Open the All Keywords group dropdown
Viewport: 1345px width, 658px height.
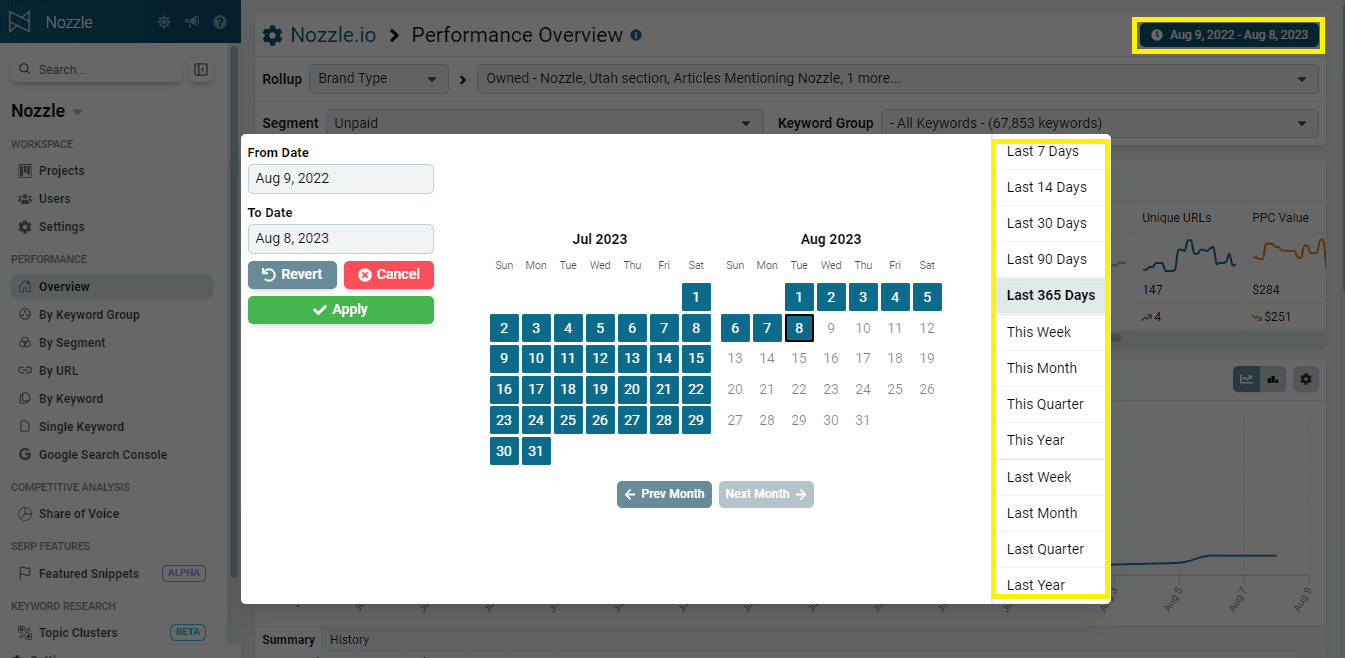coord(1099,123)
